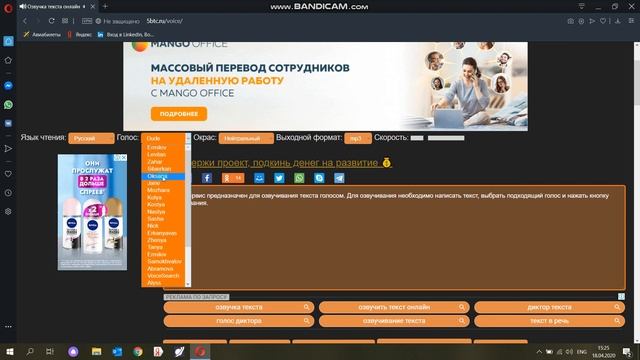The image size is (640, 360).
Task: Share the page via Telegram
Action: 339,178
